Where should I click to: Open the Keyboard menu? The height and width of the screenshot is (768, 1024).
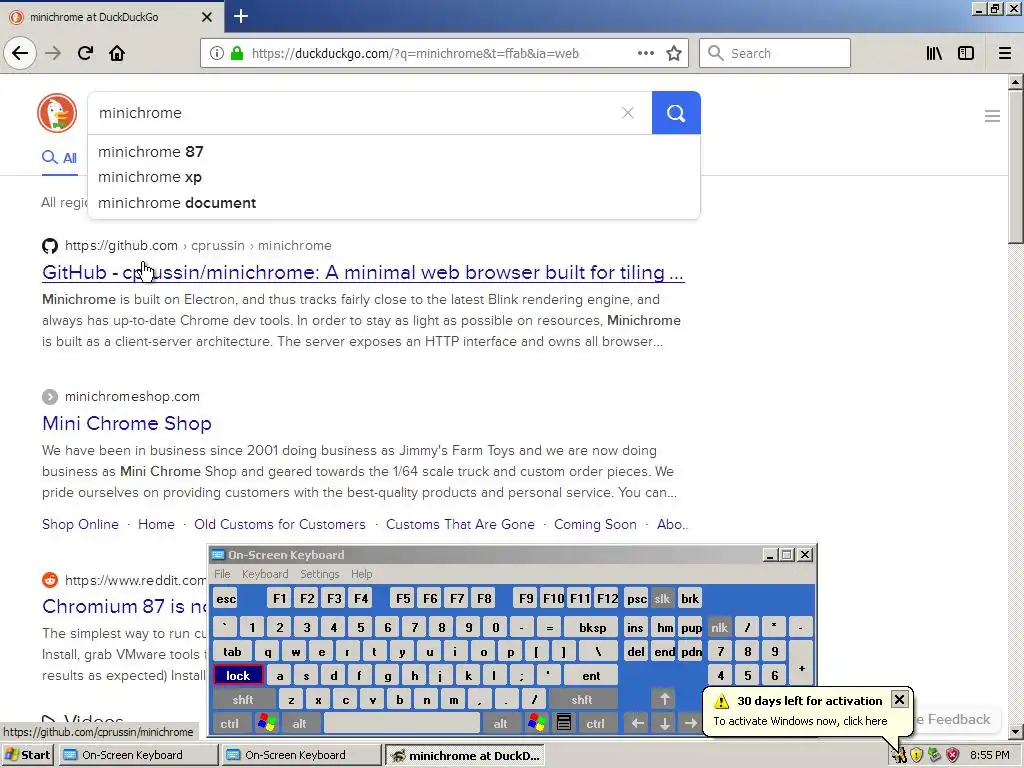(x=264, y=573)
